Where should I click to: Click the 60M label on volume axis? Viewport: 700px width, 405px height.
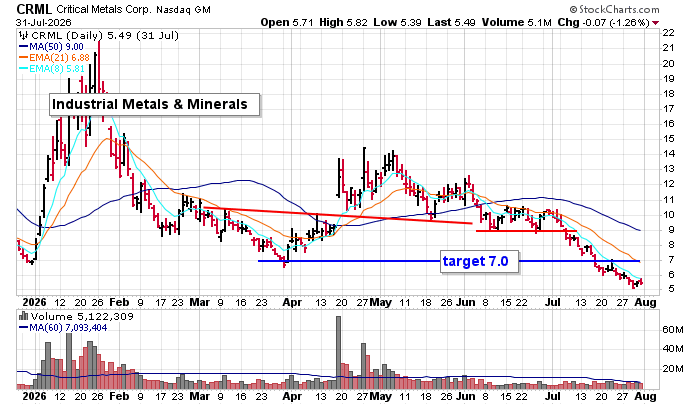pos(673,330)
